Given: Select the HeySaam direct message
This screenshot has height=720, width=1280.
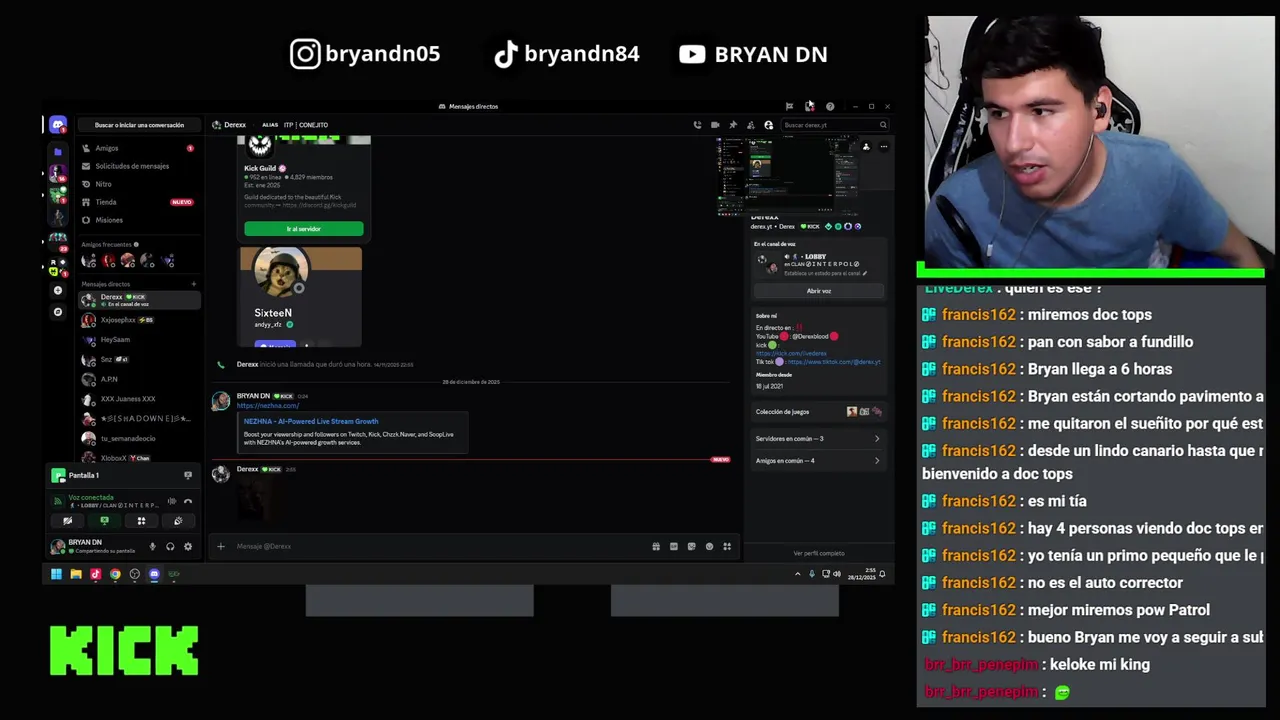Looking at the screenshot, I should [x=138, y=340].
